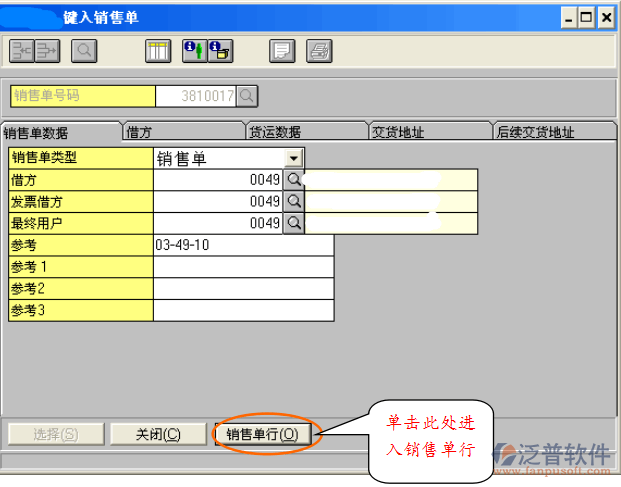Click the toolbar magnifier search icon
Screen dimensions: 621x487
pyautogui.click(x=84, y=51)
